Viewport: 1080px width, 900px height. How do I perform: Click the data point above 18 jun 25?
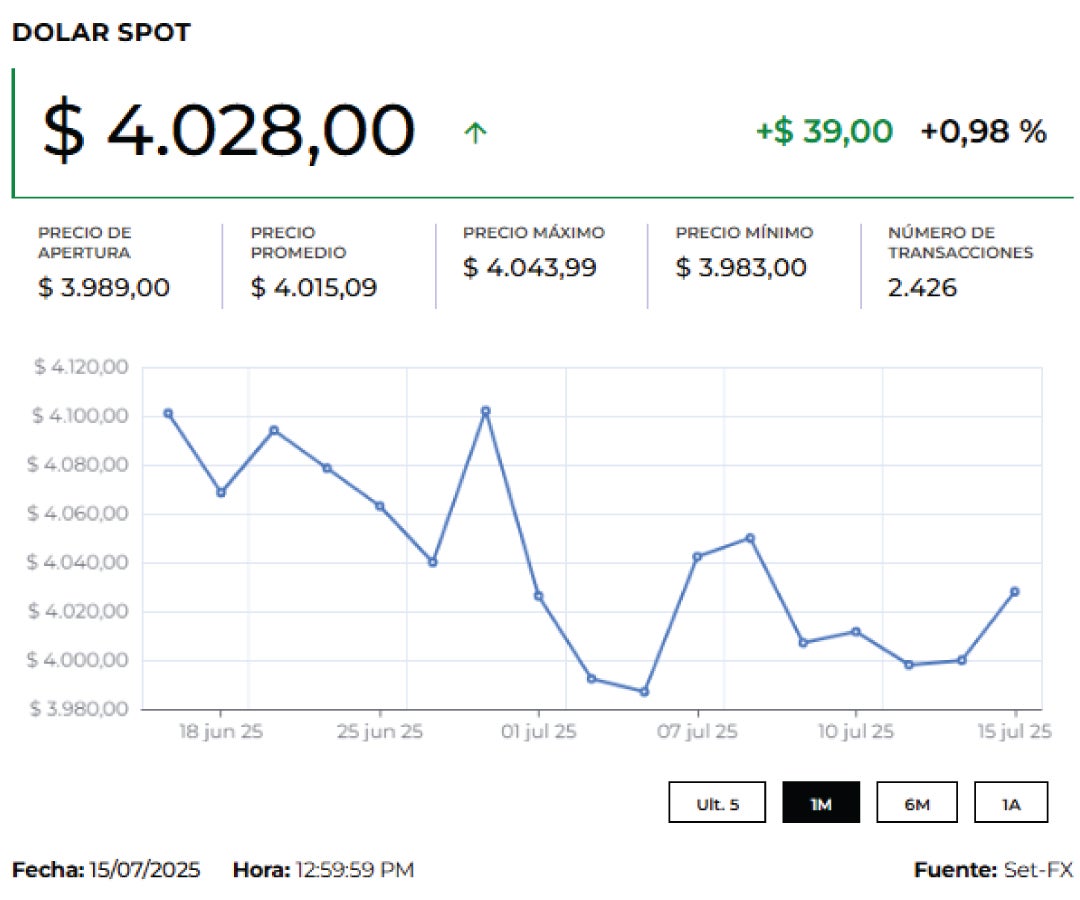coord(221,492)
